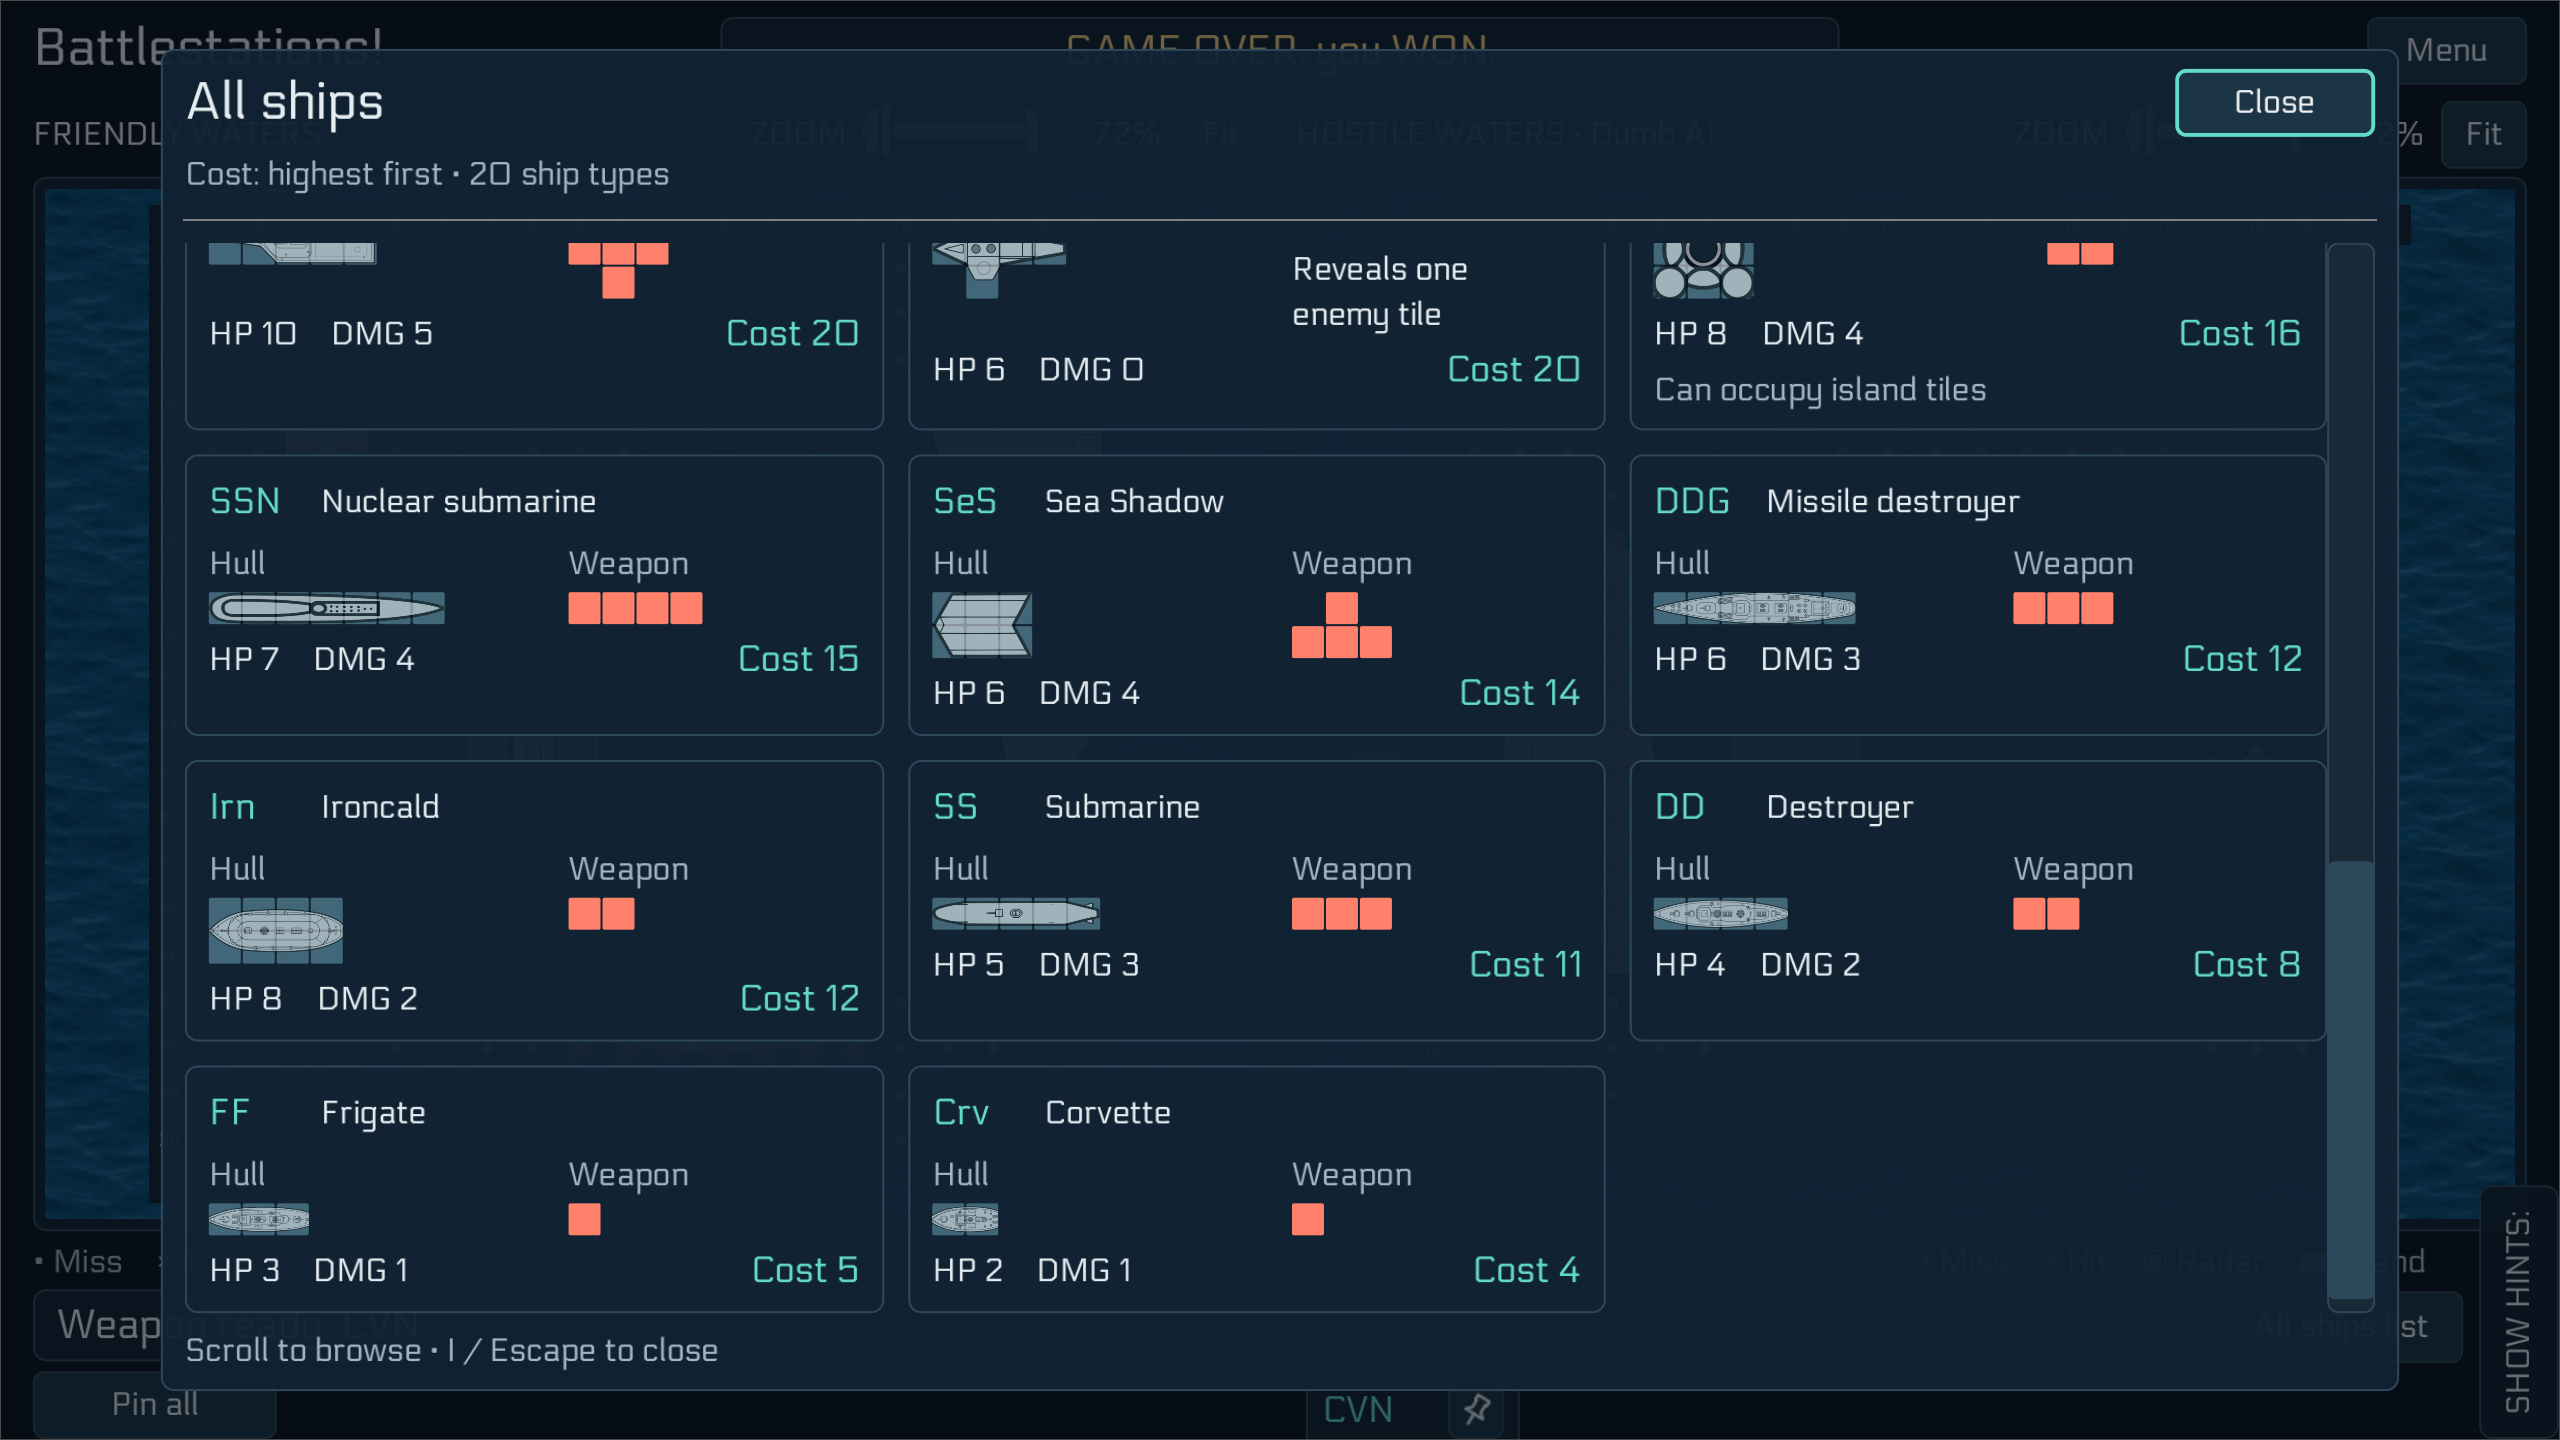This screenshot has height=1440, width=2560.
Task: Click the CVN label at bottom
Action: 1357,1410
